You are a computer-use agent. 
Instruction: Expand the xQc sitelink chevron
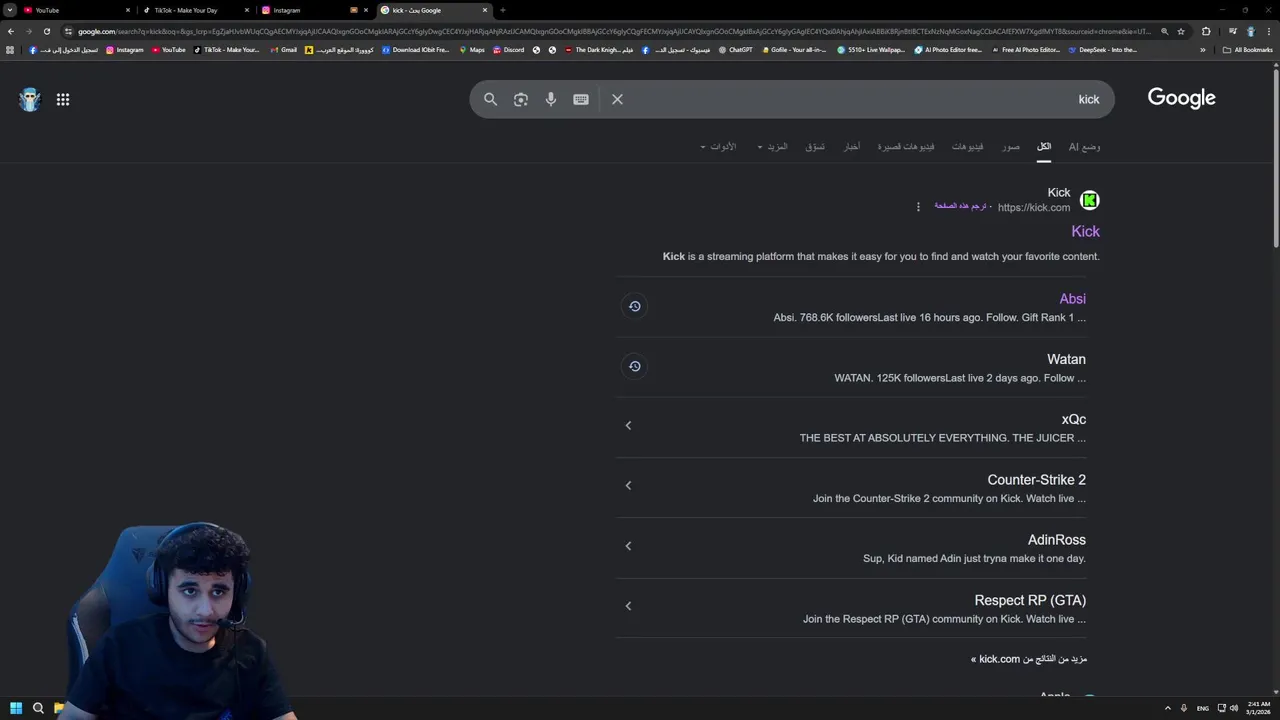pos(628,426)
